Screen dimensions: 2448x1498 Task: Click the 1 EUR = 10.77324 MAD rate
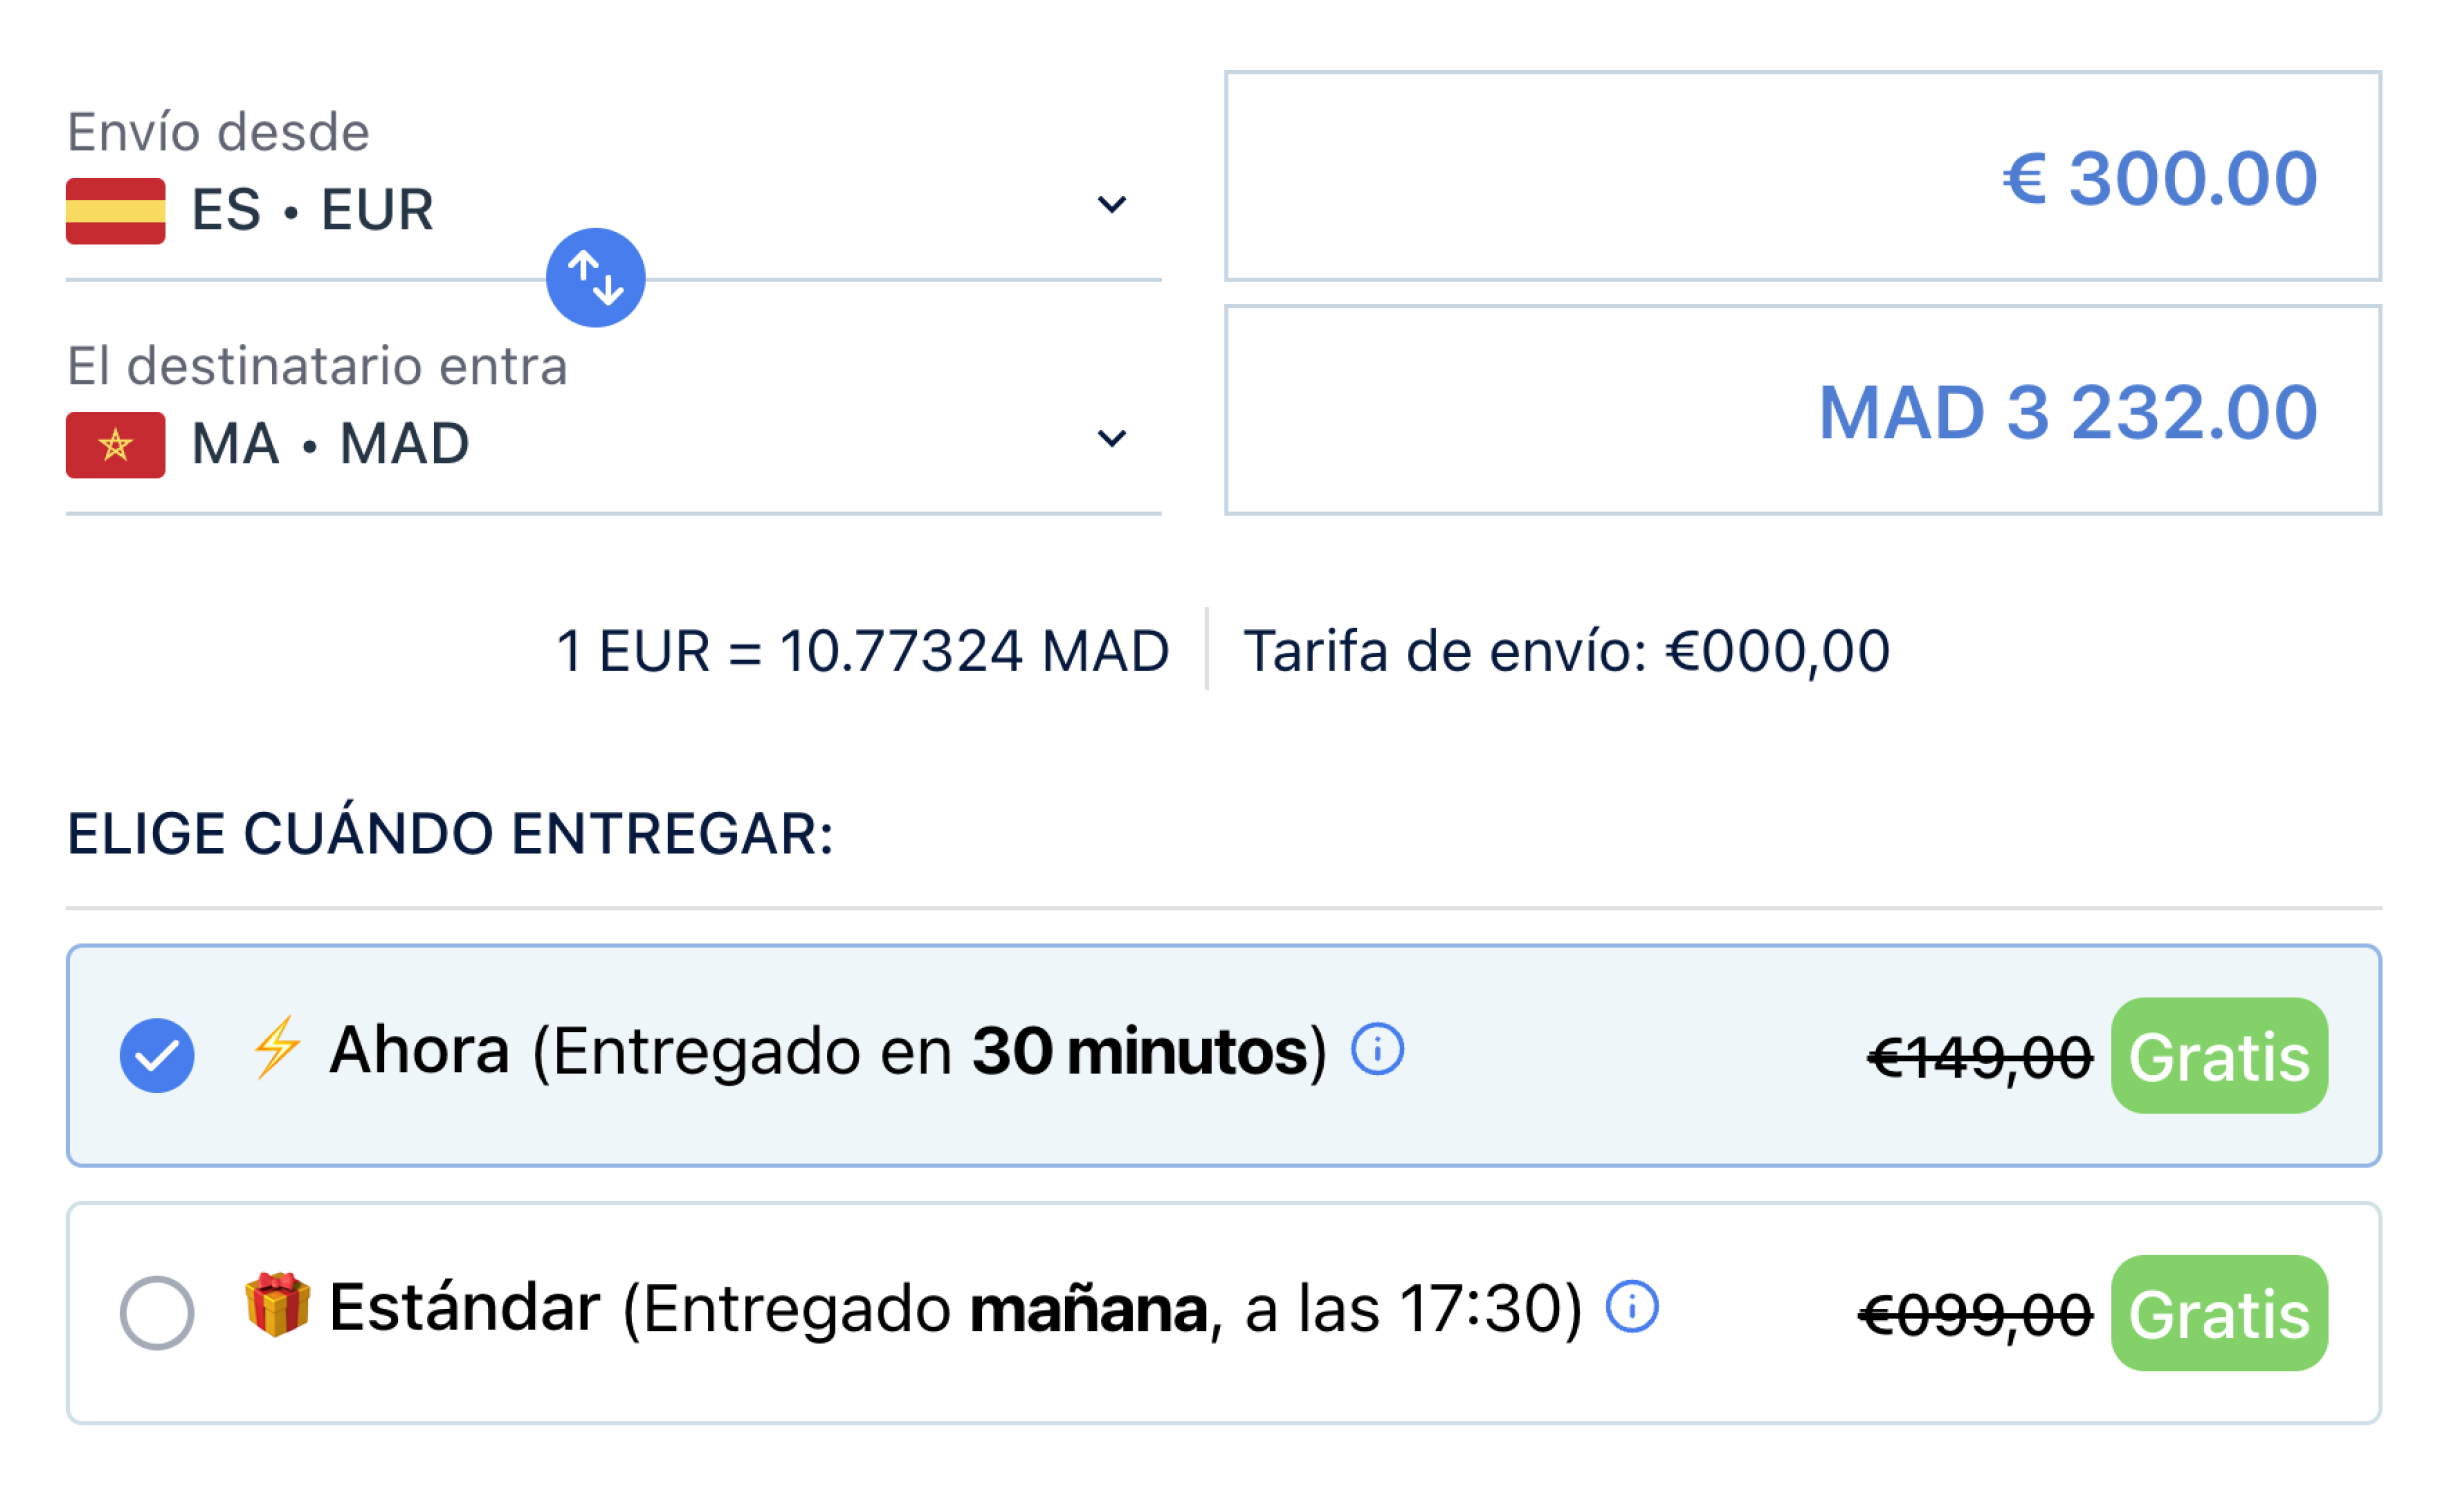pos(862,651)
